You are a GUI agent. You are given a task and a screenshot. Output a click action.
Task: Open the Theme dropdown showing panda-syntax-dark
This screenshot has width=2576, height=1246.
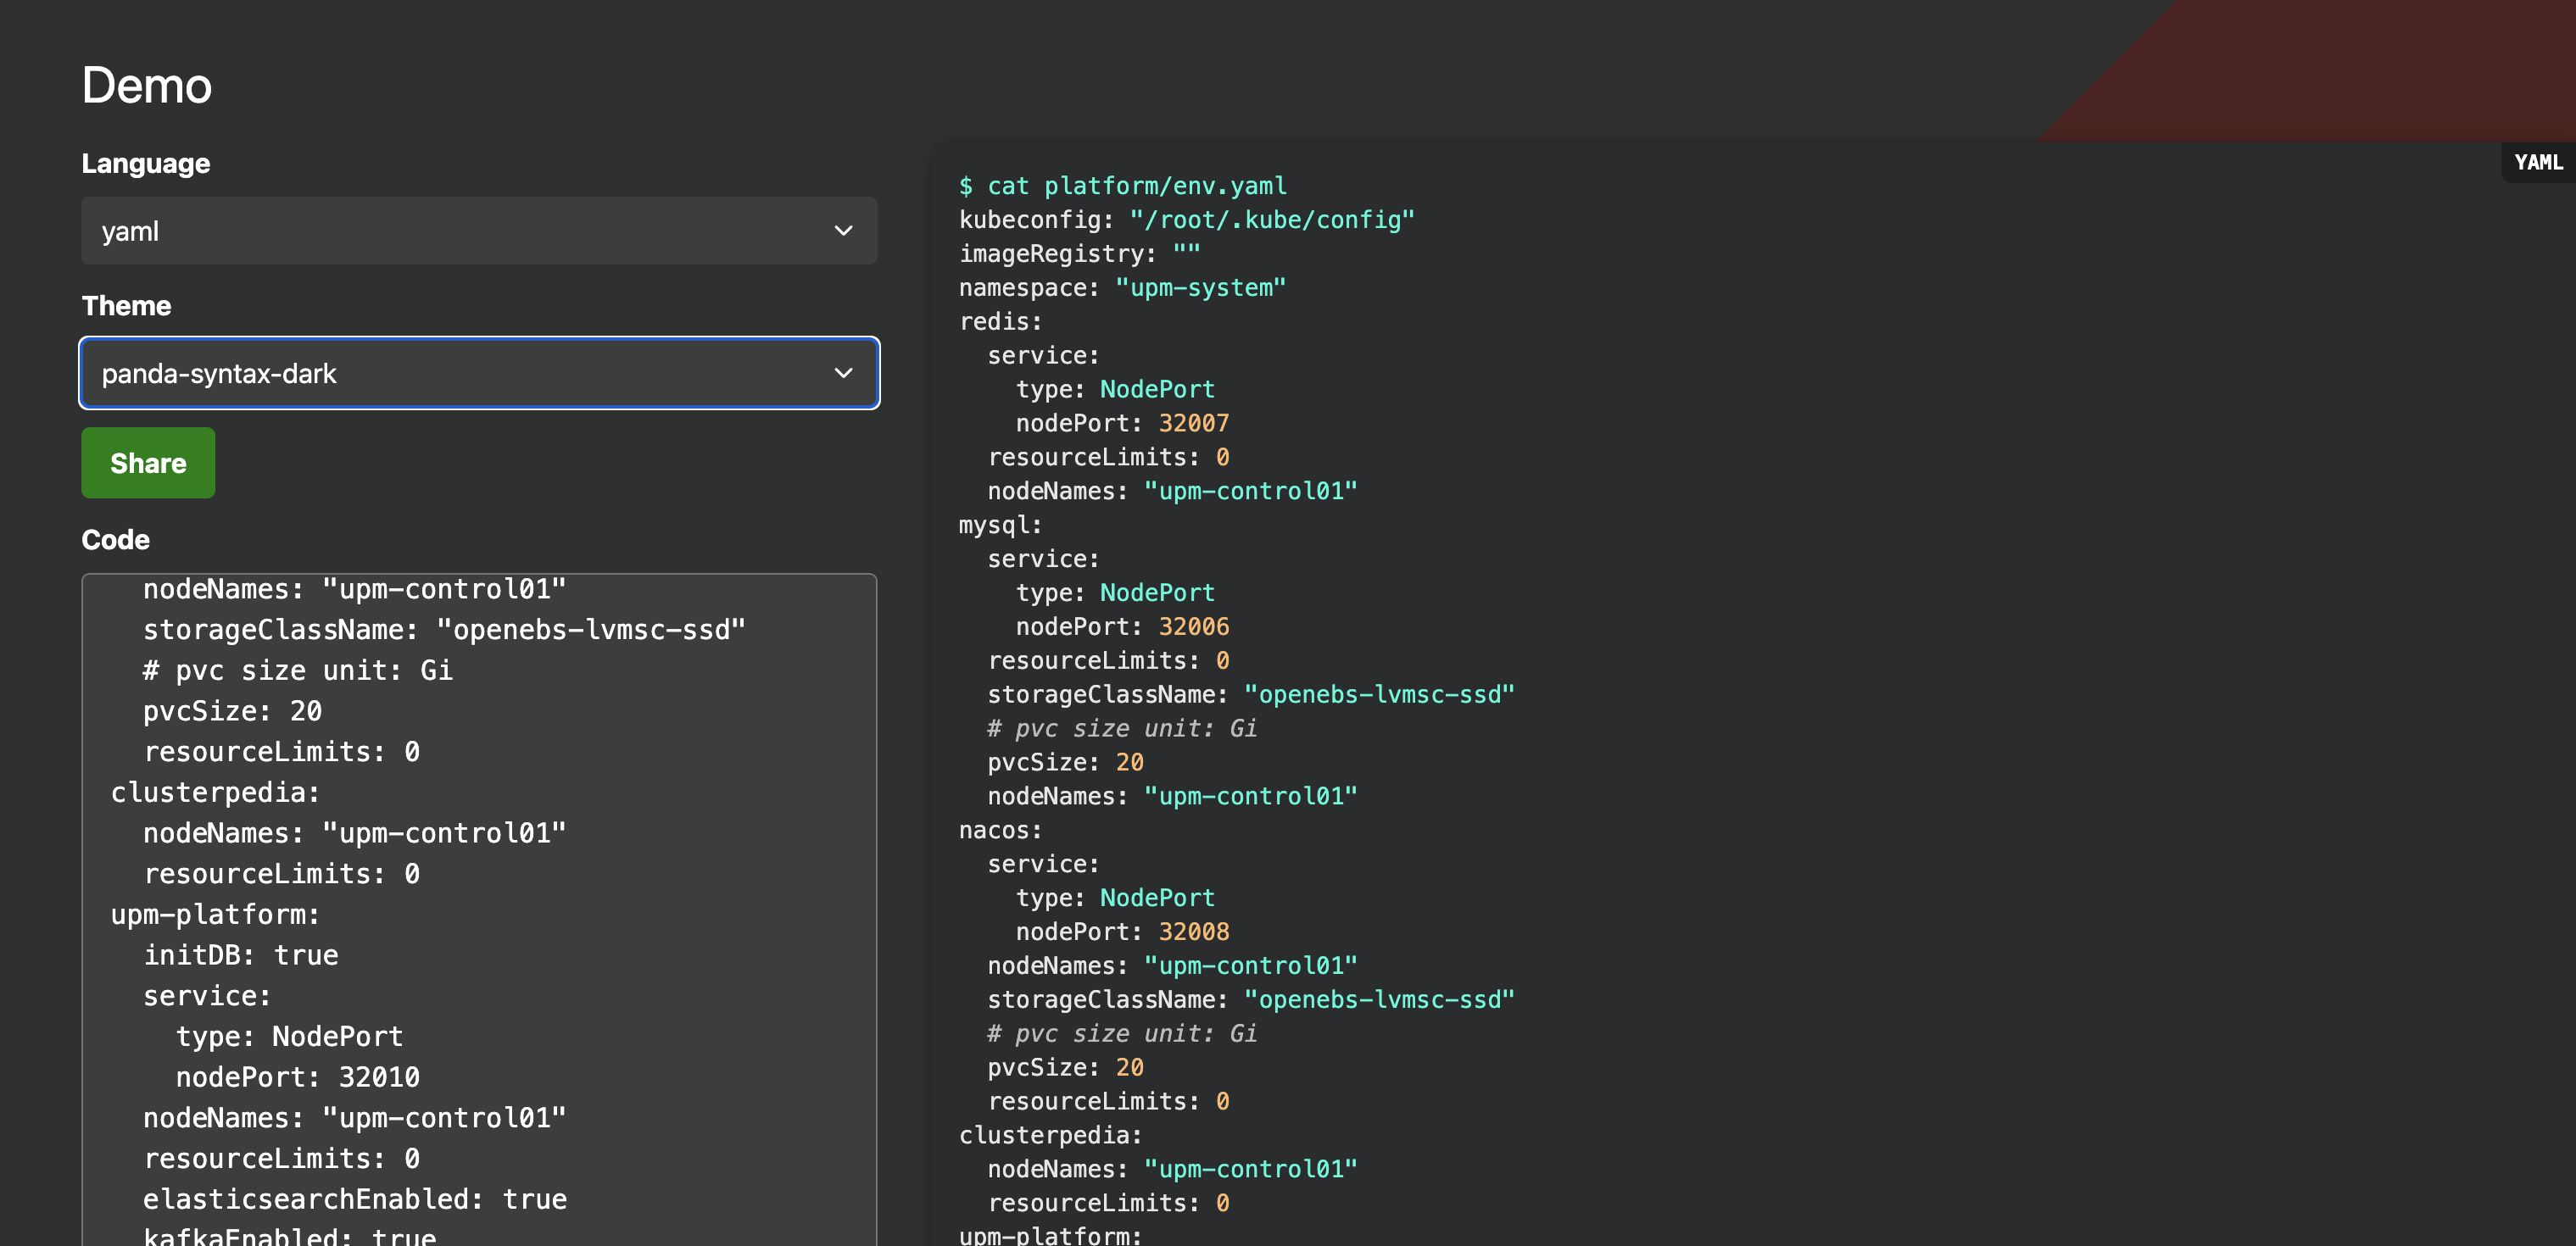tap(479, 373)
